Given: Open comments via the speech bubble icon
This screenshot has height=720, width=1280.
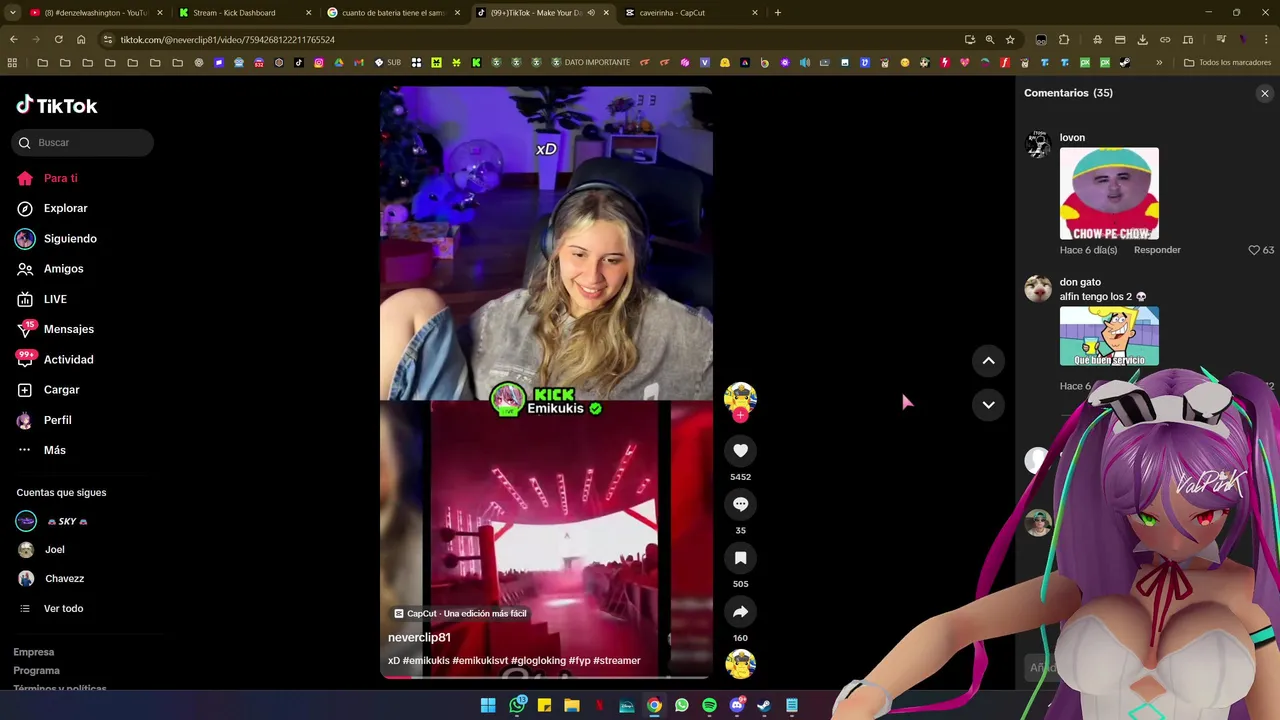Looking at the screenshot, I should [x=740, y=505].
